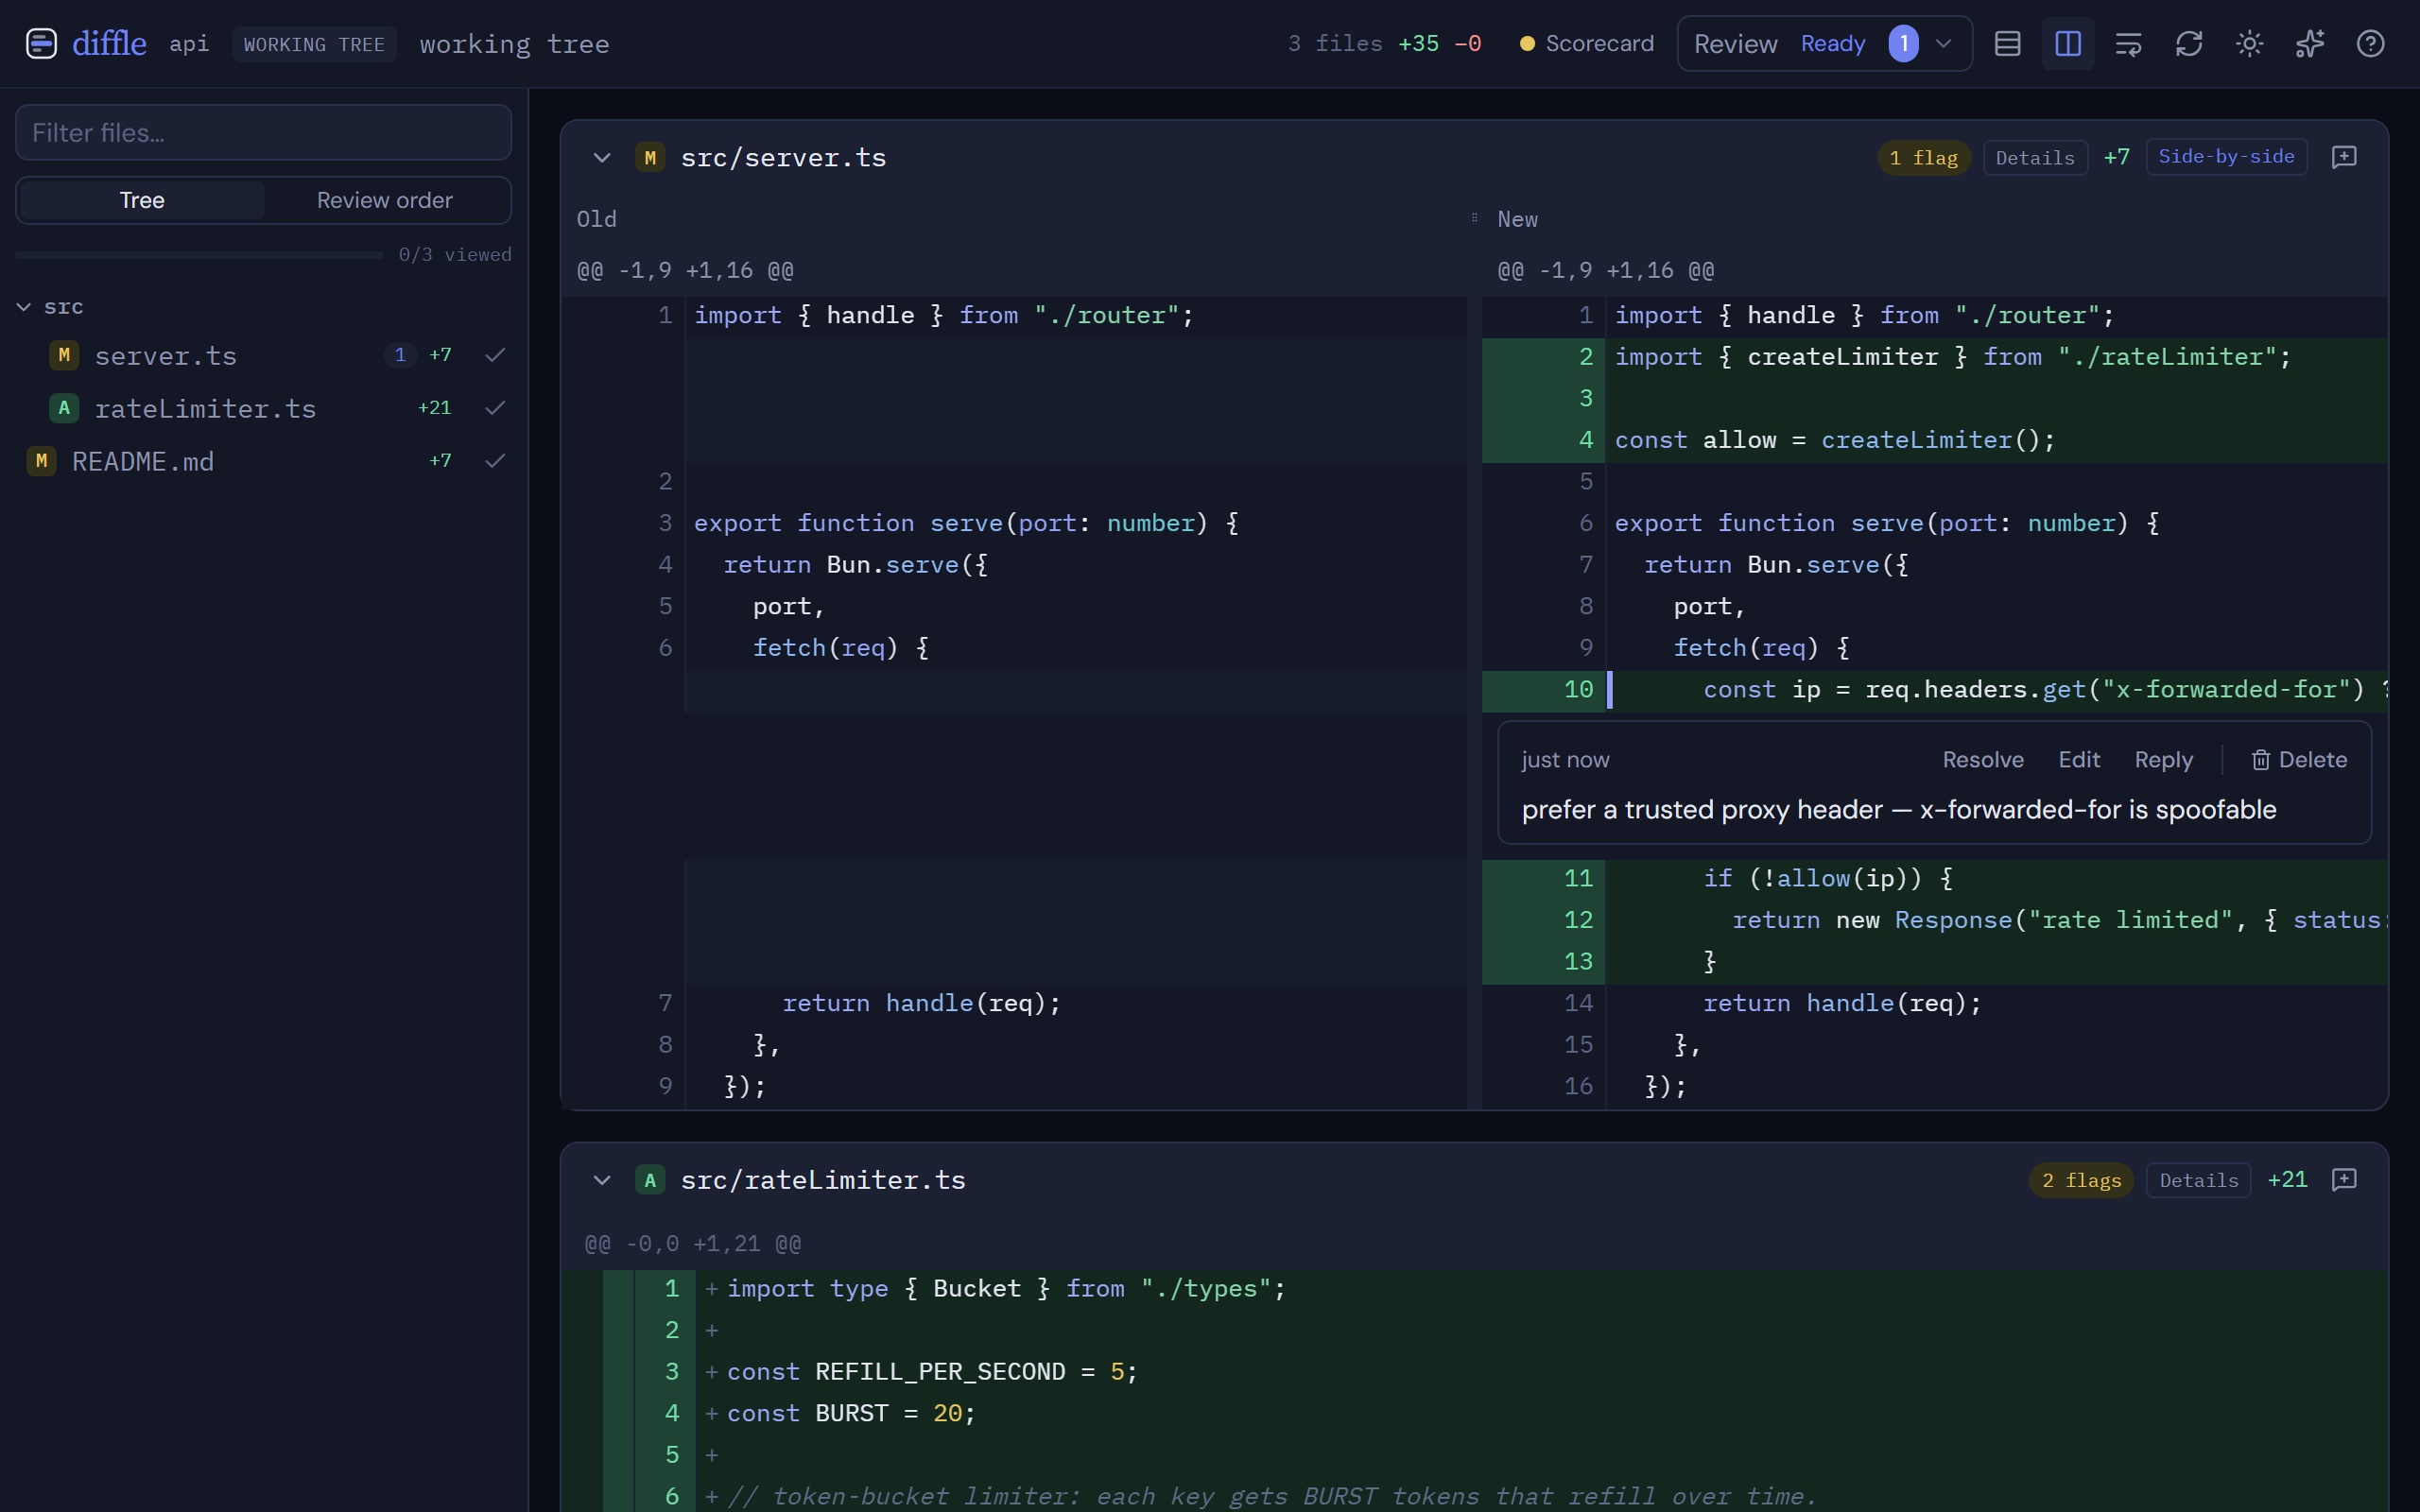Click the trash Delete comment button
The width and height of the screenshot is (2420, 1512).
click(2299, 760)
